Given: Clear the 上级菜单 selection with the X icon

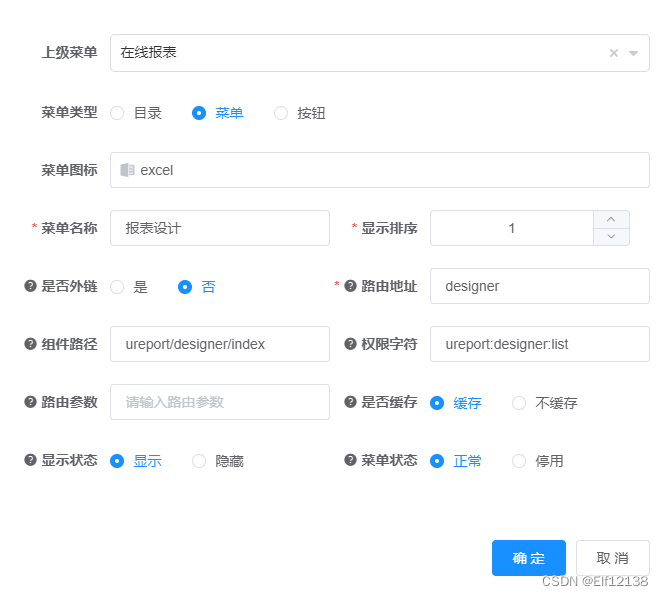Looking at the screenshot, I should pos(614,53).
